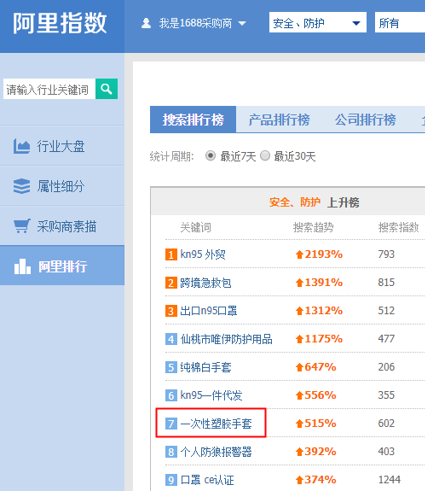Open 行业大盘 in the sidebar
This screenshot has height=491, width=425.
(62, 146)
